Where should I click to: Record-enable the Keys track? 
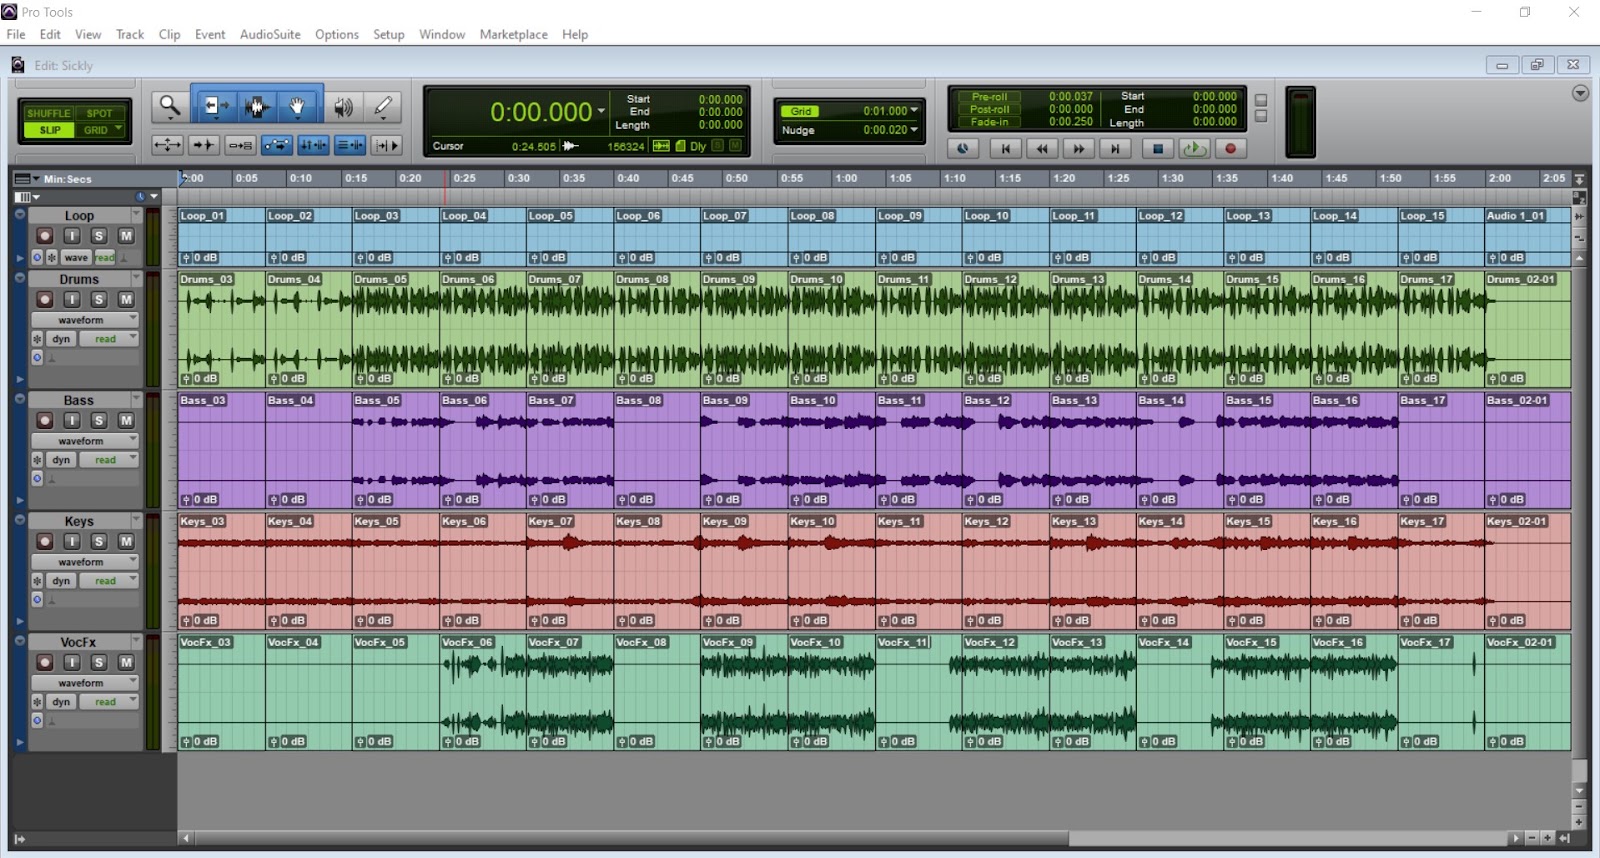45,541
